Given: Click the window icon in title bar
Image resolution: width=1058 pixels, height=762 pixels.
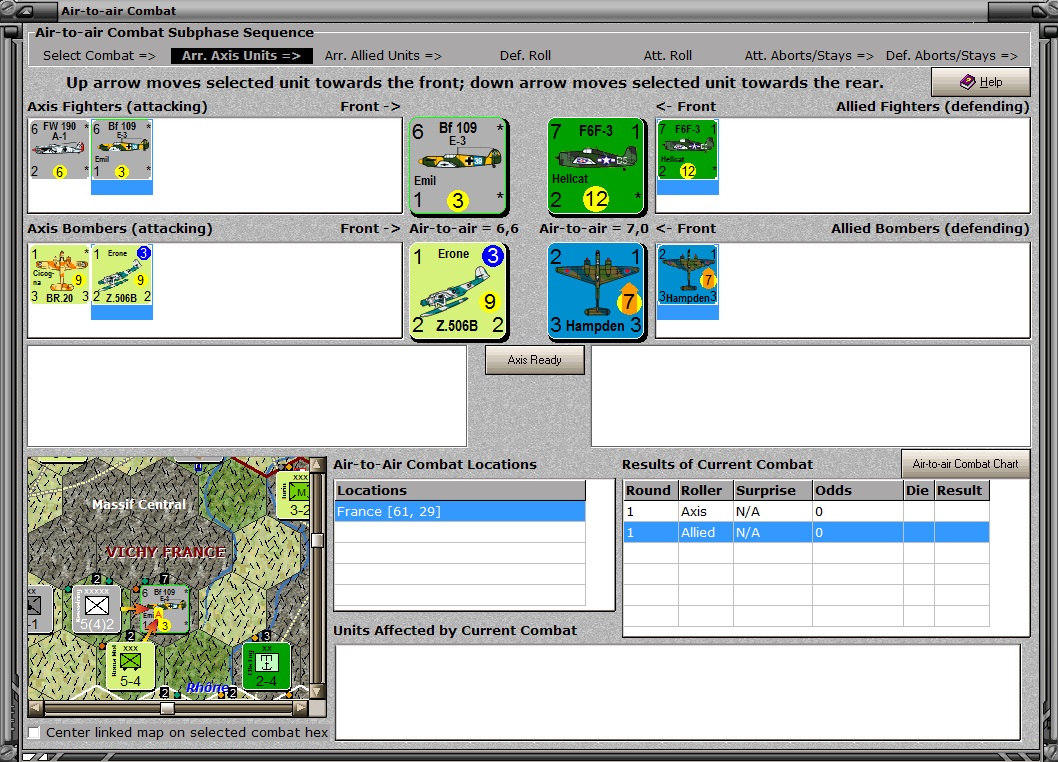Looking at the screenshot, I should click(x=27, y=11).
